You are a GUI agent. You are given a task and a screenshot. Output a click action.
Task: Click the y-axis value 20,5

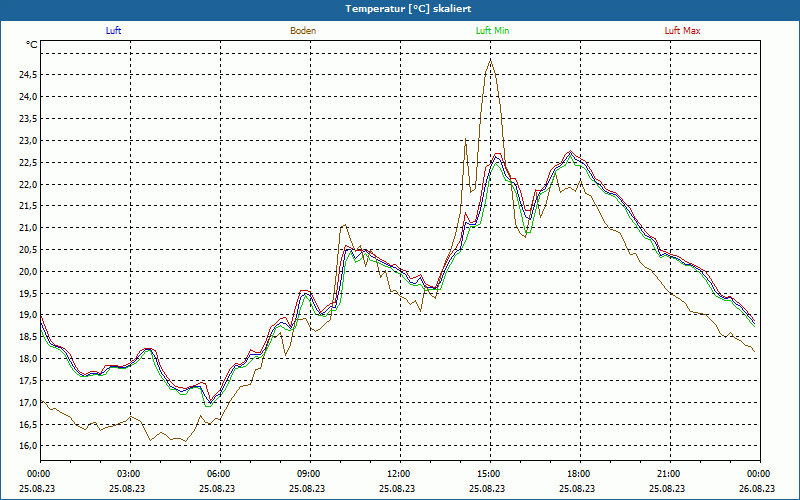28,250
